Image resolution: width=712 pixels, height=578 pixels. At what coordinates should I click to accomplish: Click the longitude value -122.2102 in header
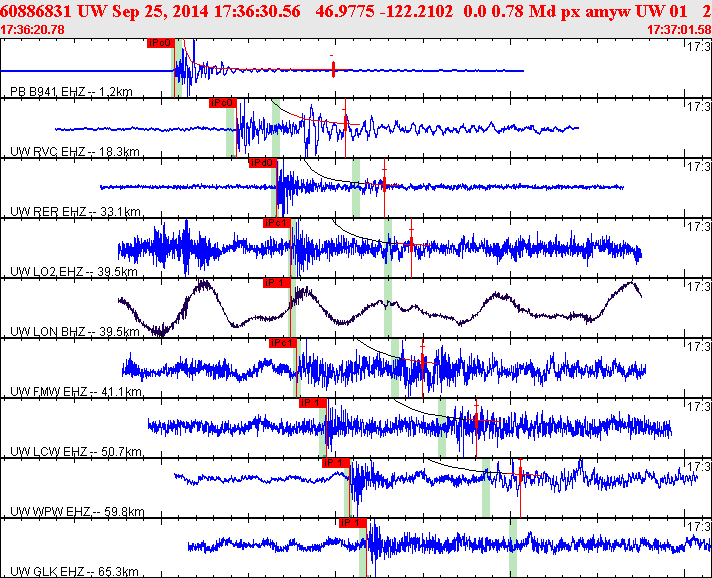(x=415, y=11)
